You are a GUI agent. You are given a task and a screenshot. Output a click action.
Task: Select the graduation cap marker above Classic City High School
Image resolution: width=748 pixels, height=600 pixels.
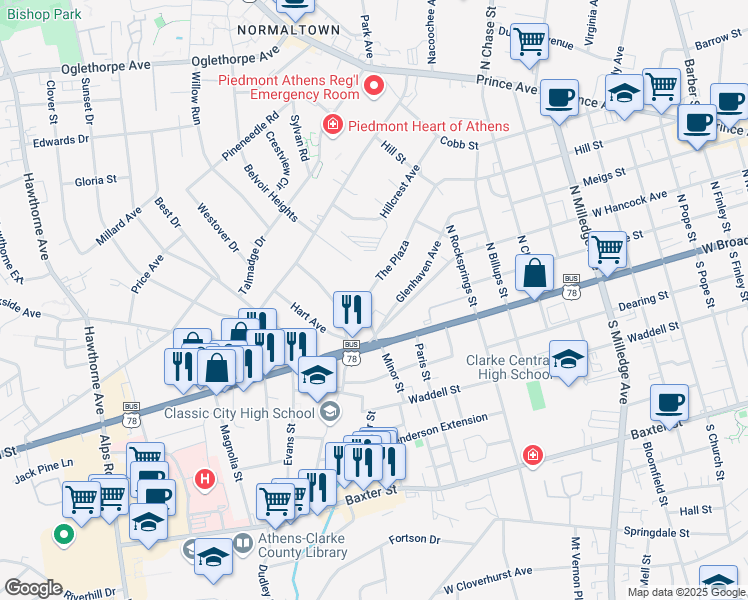(317, 377)
